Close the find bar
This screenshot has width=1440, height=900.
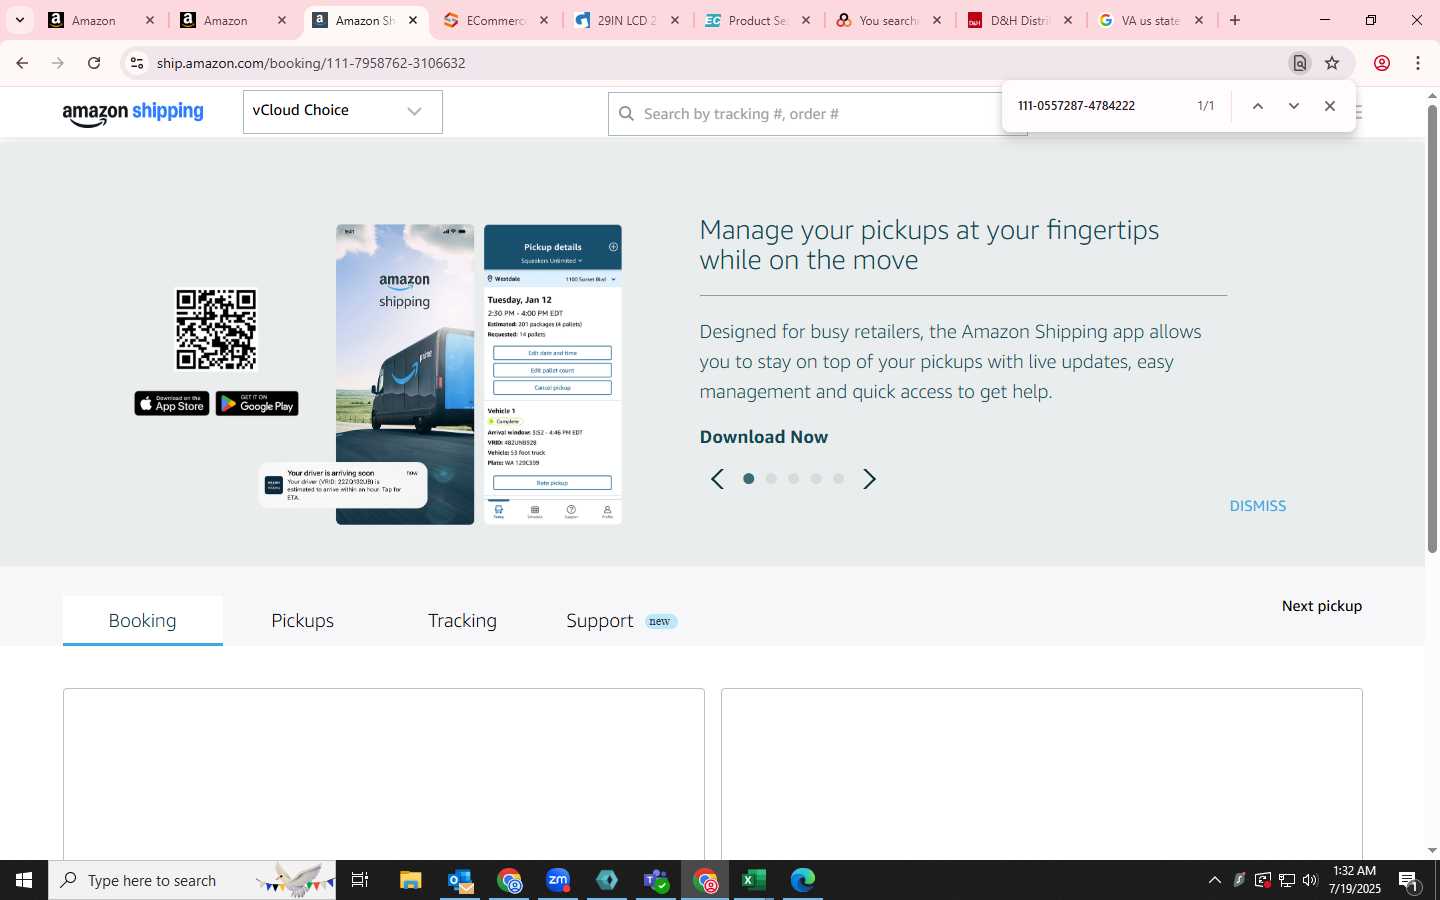(x=1330, y=106)
